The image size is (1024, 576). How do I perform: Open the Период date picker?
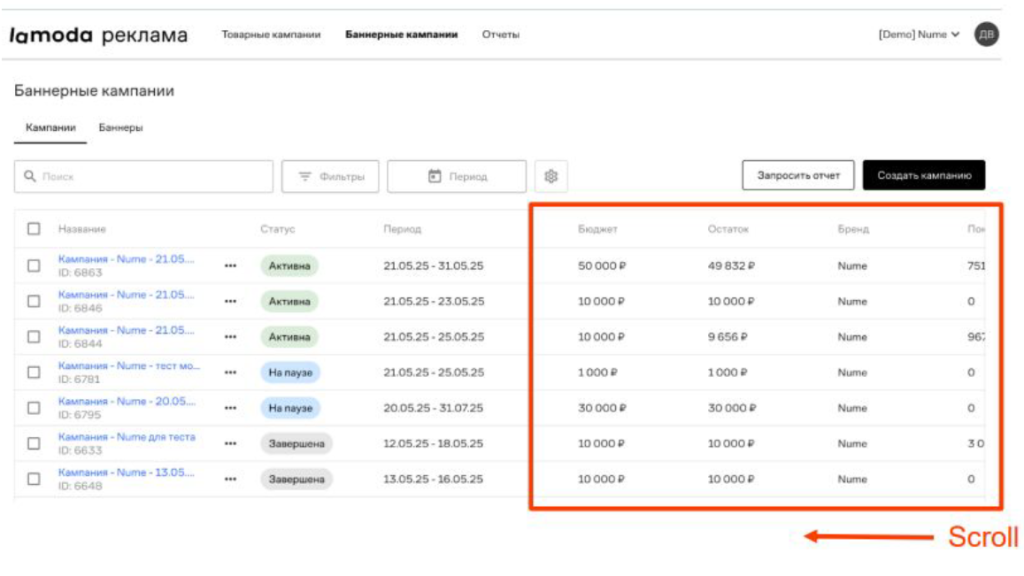(x=456, y=176)
